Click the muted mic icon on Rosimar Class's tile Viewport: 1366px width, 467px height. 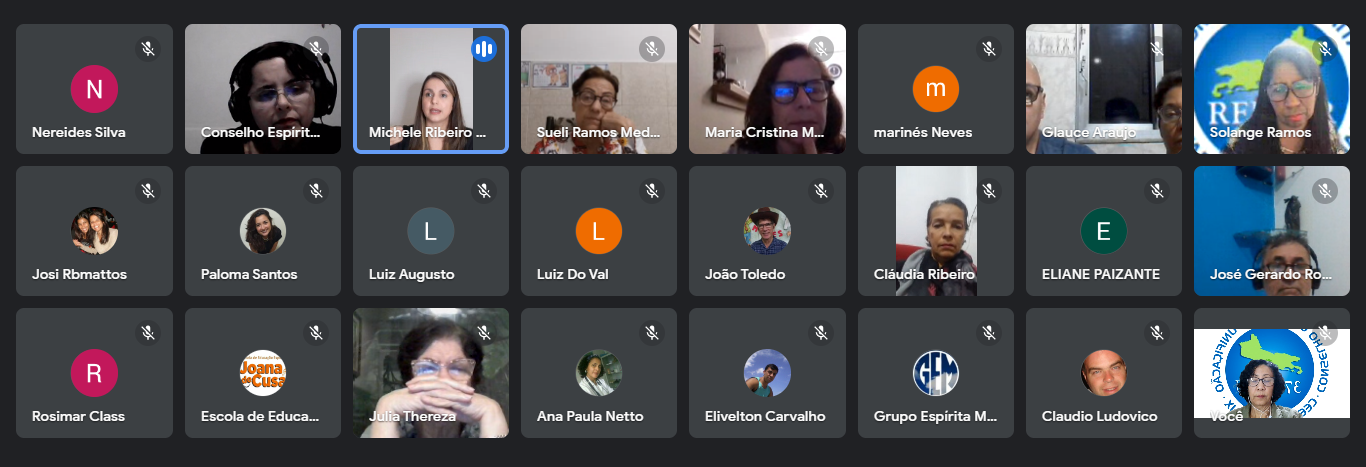pos(148,332)
